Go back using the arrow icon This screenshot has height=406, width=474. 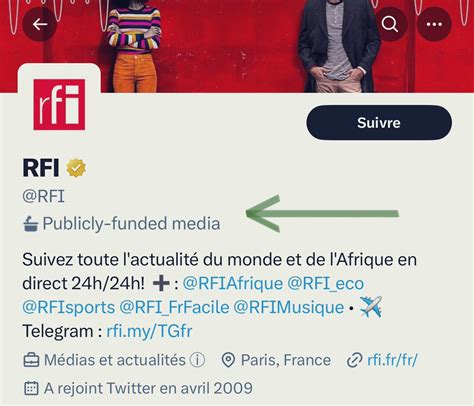[x=40, y=24]
